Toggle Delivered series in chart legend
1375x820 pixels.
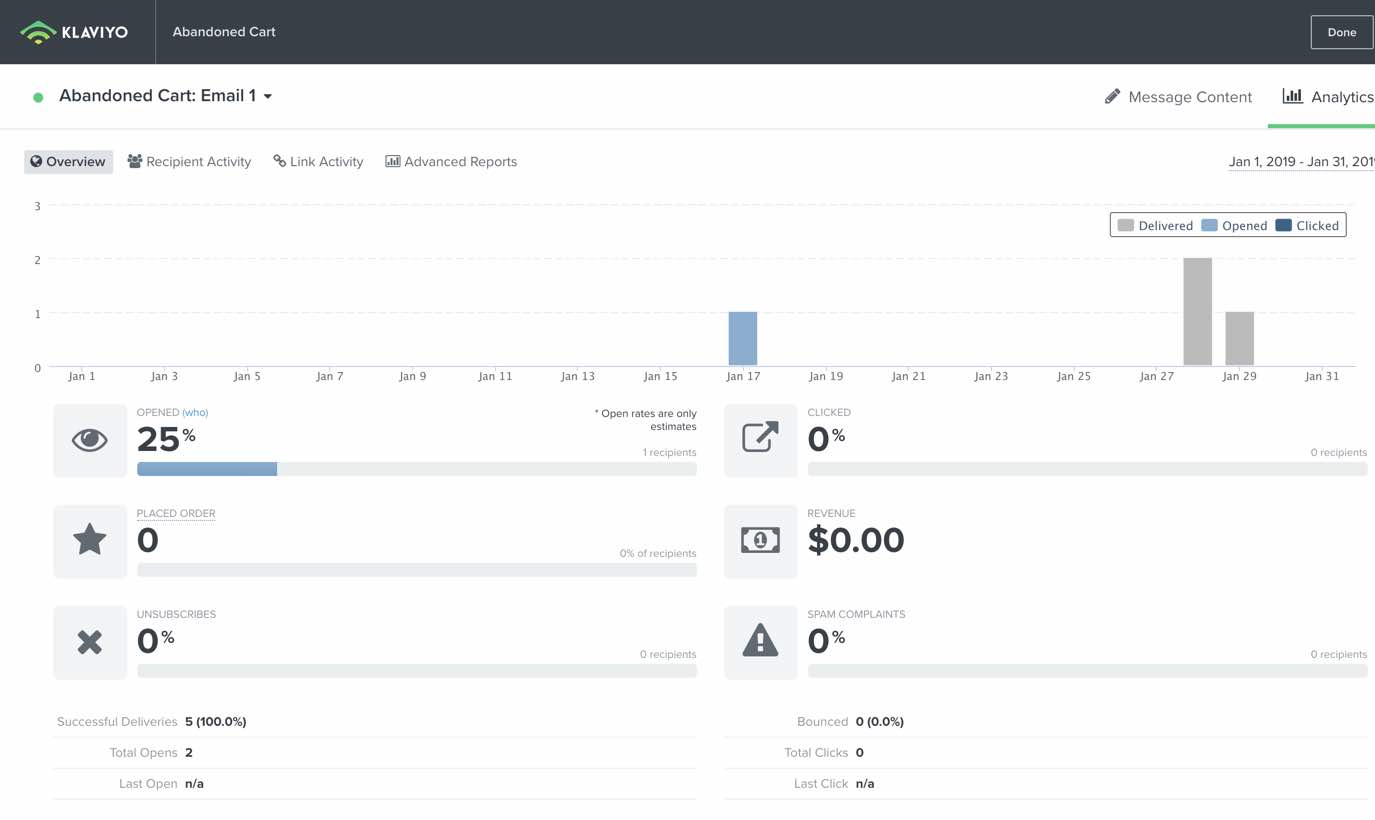pos(1155,226)
